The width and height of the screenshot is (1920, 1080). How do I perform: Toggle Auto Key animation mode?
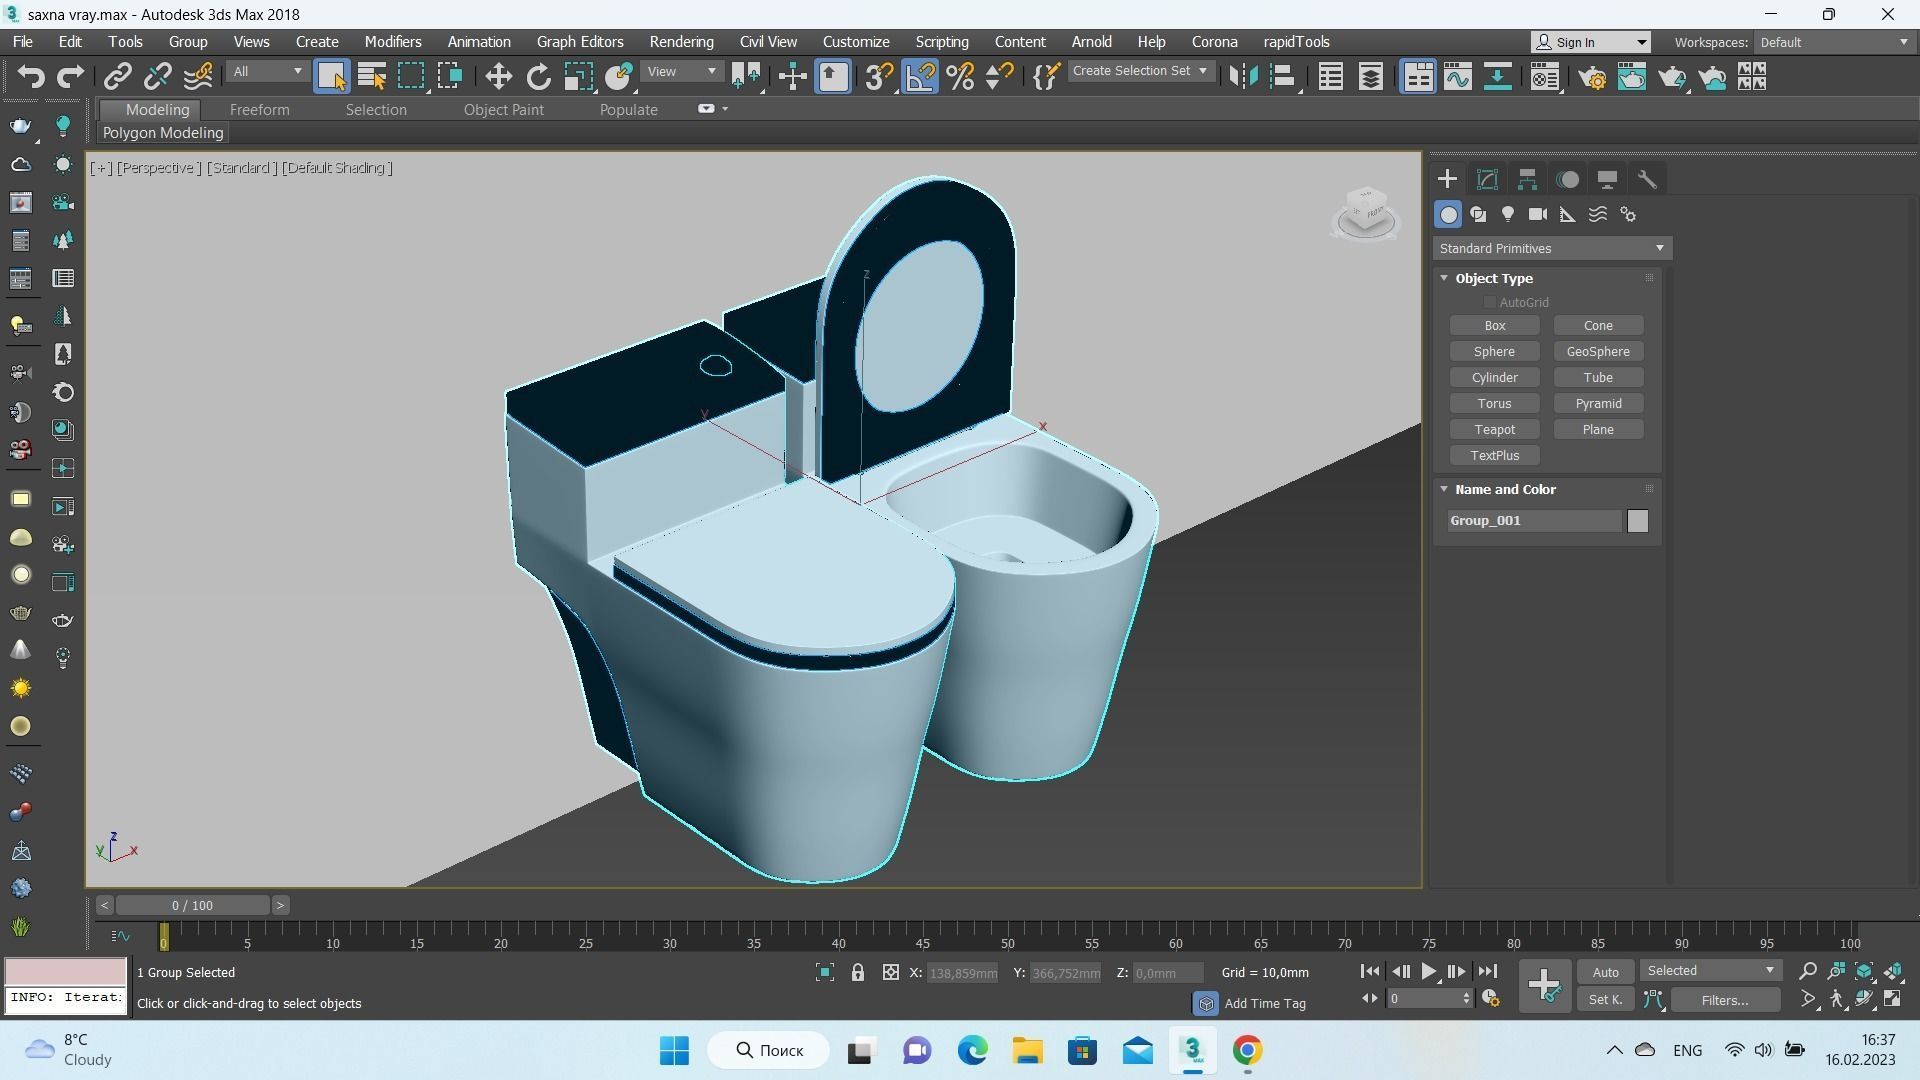click(1605, 973)
